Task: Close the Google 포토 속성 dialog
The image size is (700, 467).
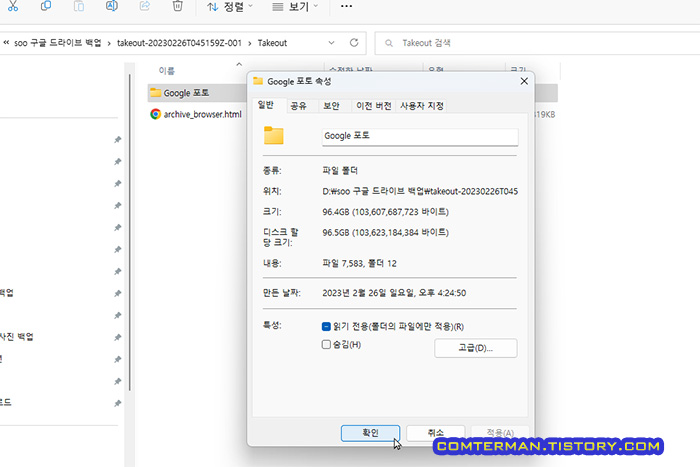Action: click(524, 81)
